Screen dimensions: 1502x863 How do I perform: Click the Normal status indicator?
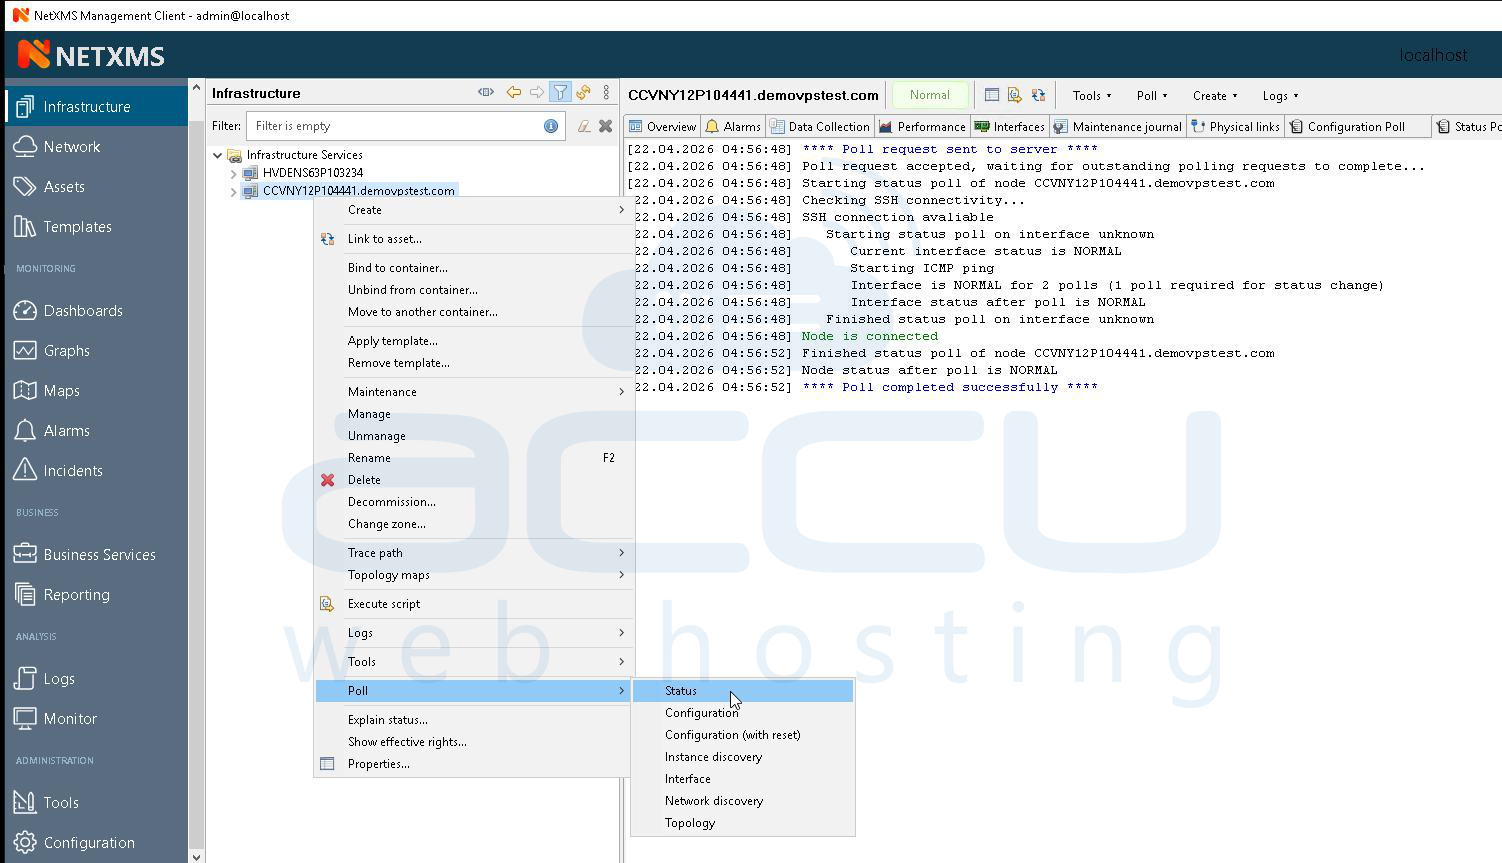[x=929, y=95]
